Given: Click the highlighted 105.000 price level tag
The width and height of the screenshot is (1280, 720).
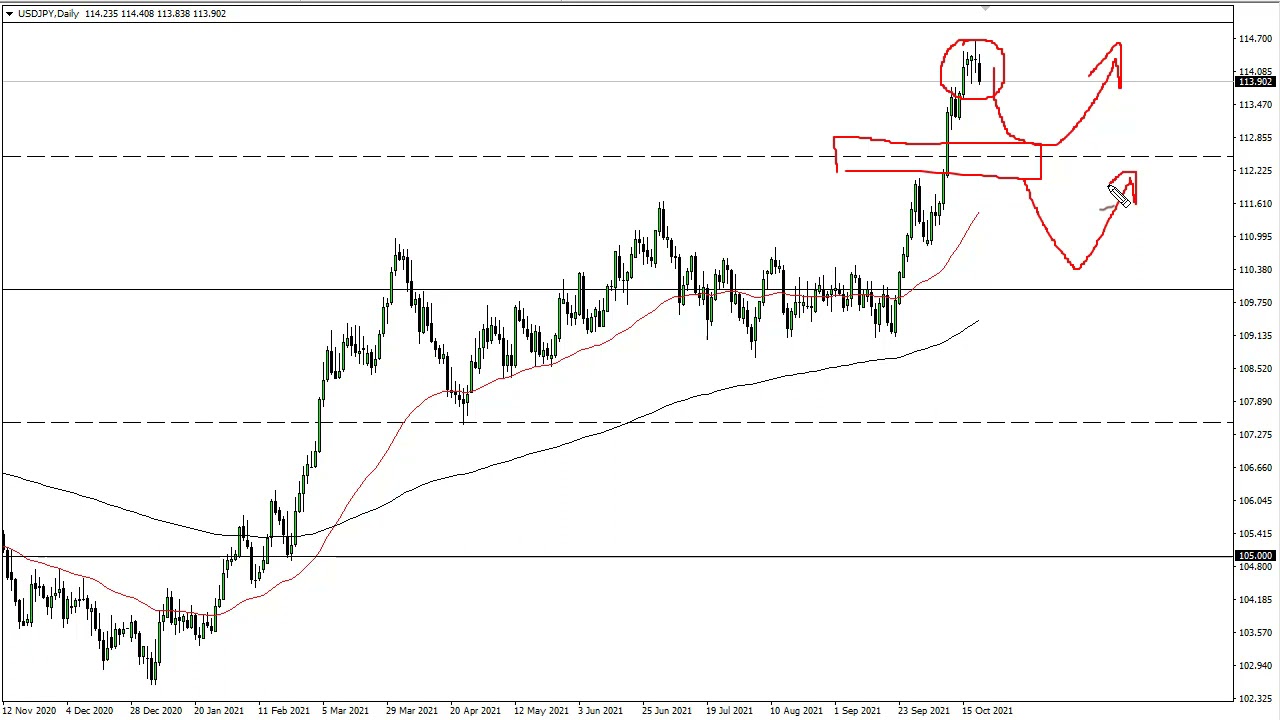Looking at the screenshot, I should point(1255,556).
